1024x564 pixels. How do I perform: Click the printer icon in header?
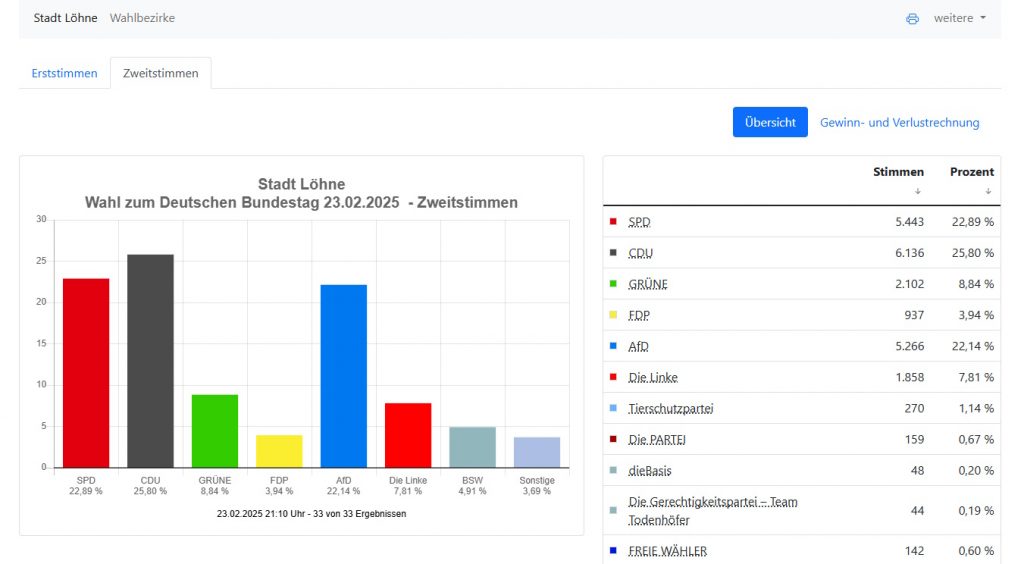coord(912,18)
